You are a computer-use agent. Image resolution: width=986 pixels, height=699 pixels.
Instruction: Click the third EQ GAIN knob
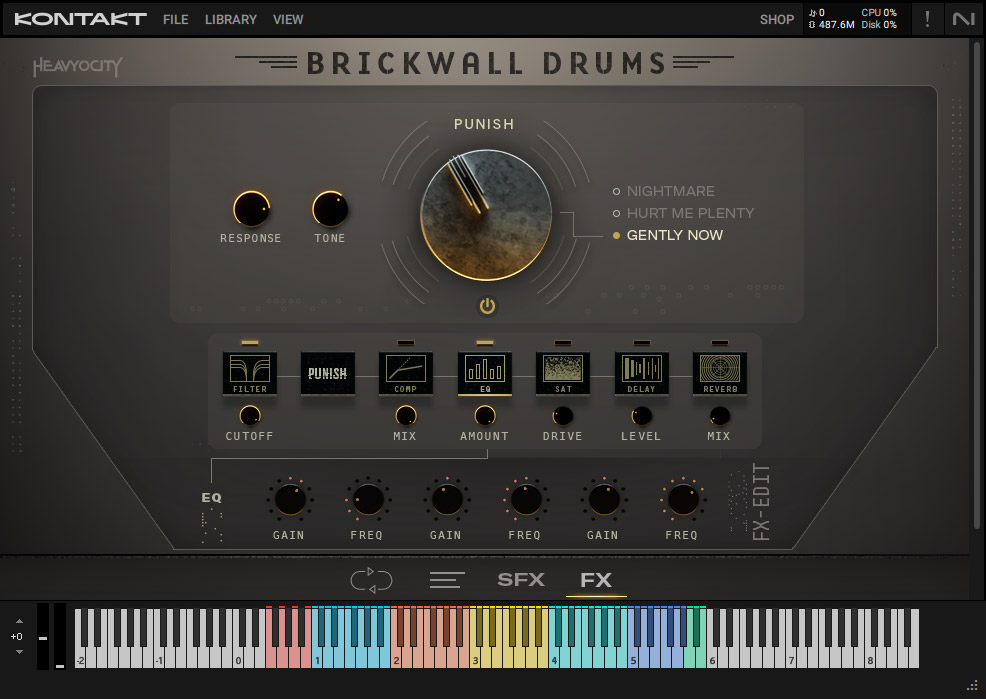(x=604, y=500)
